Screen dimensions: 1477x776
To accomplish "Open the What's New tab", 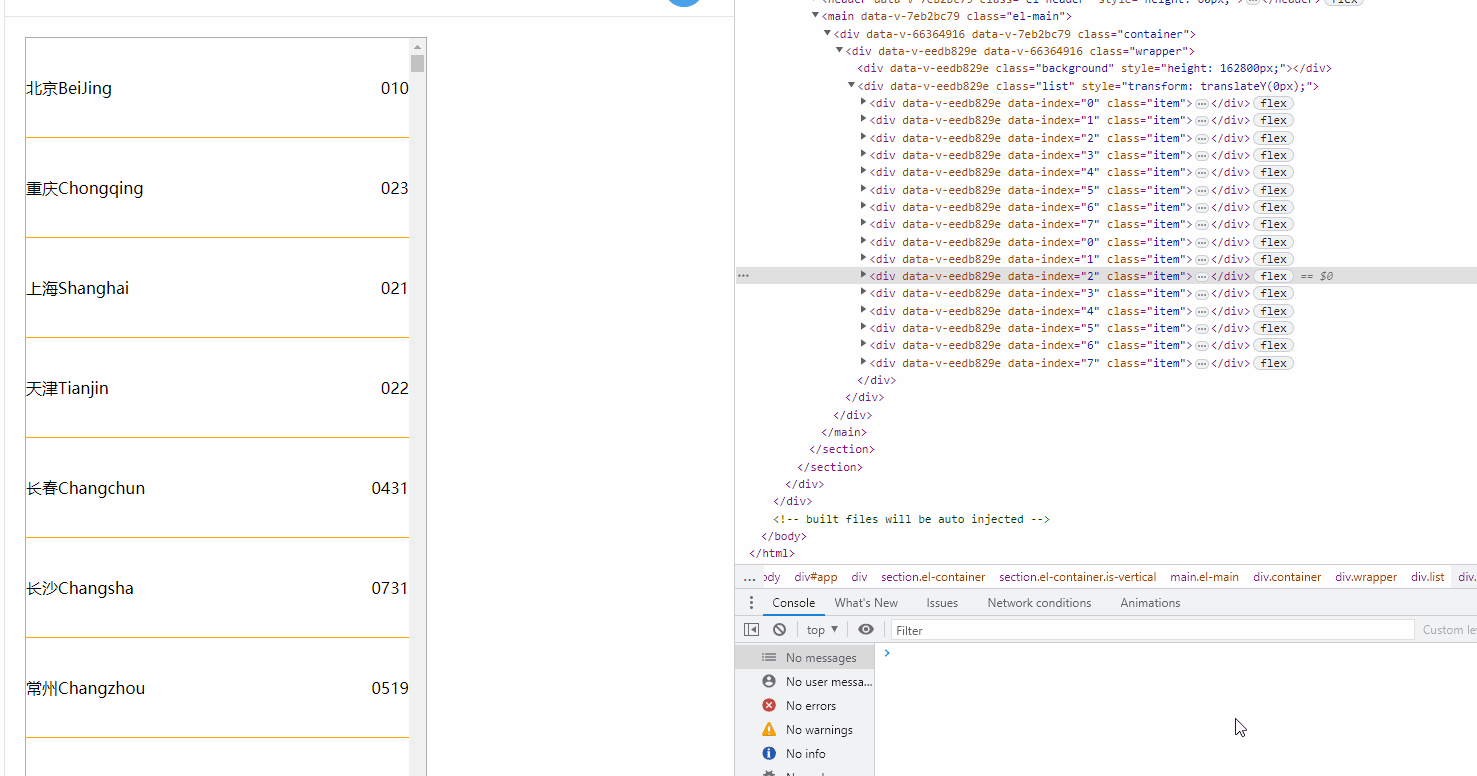I will [866, 603].
